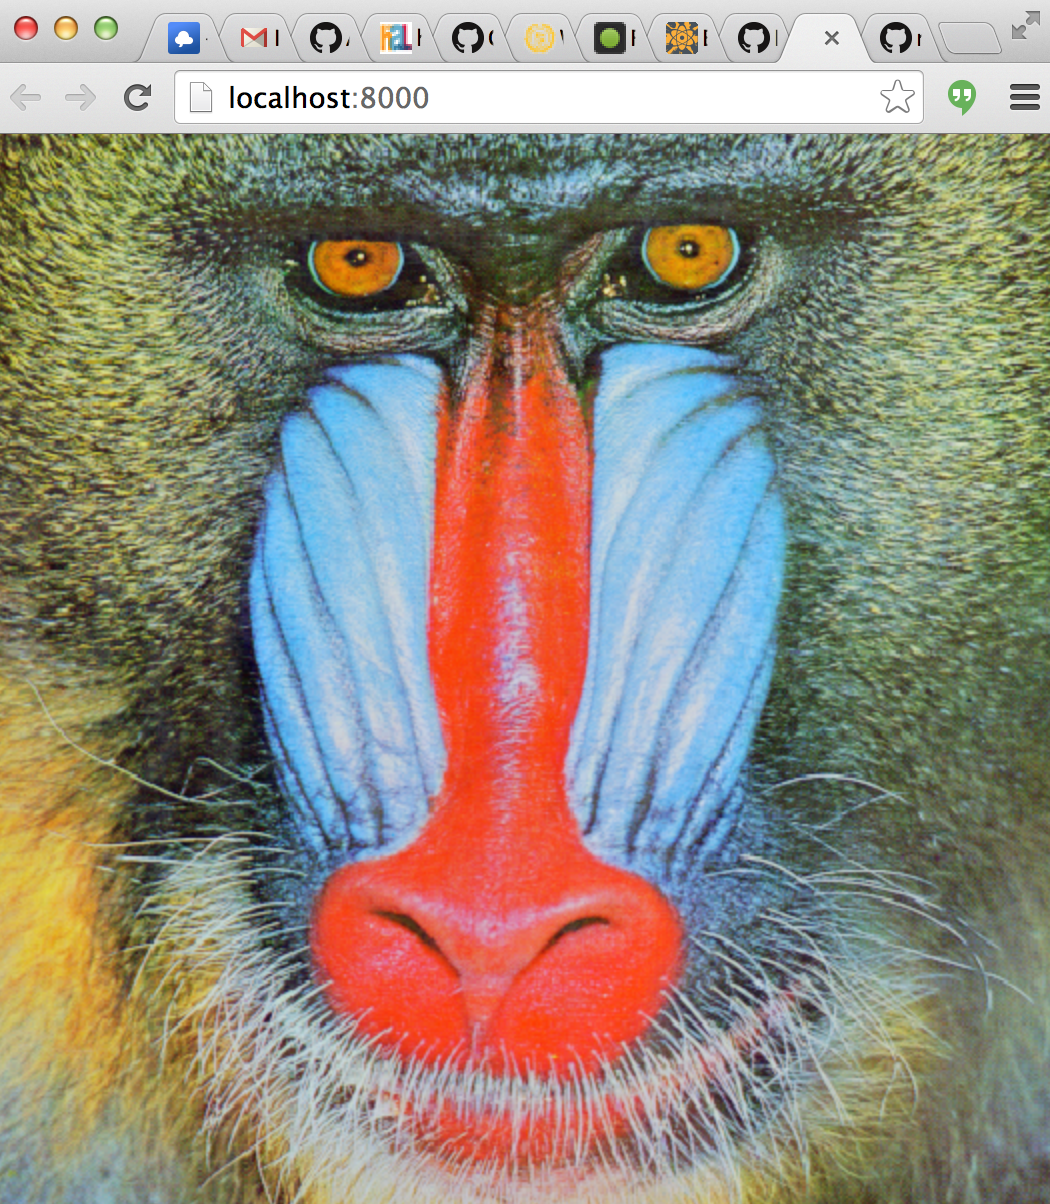Open a new tab
The image size is (1050, 1204).
tap(970, 39)
